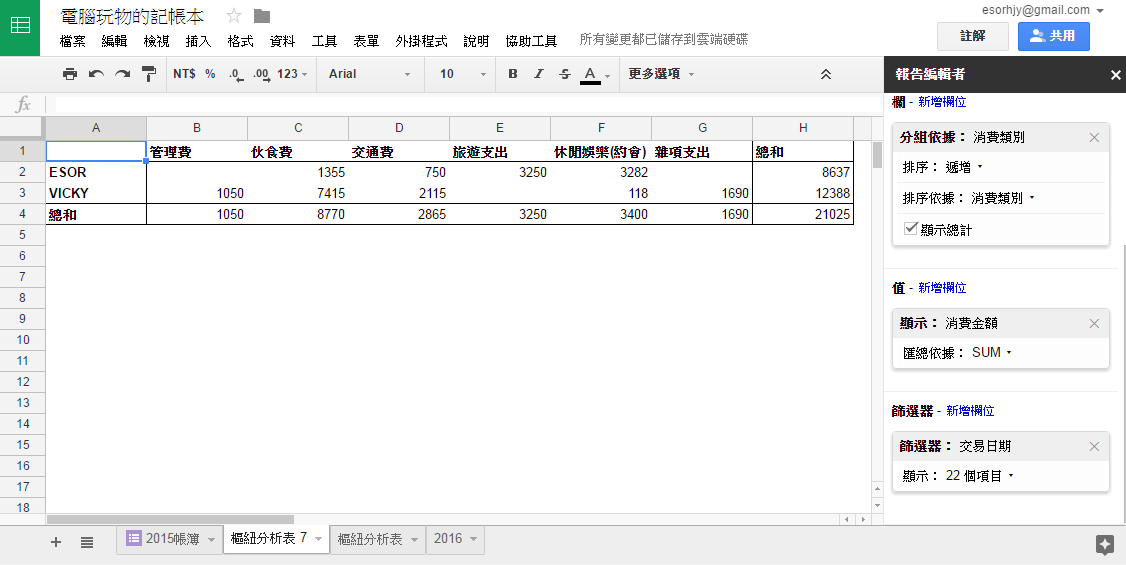Toggle italic formatting
This screenshot has height=565, width=1126.
[x=539, y=74]
